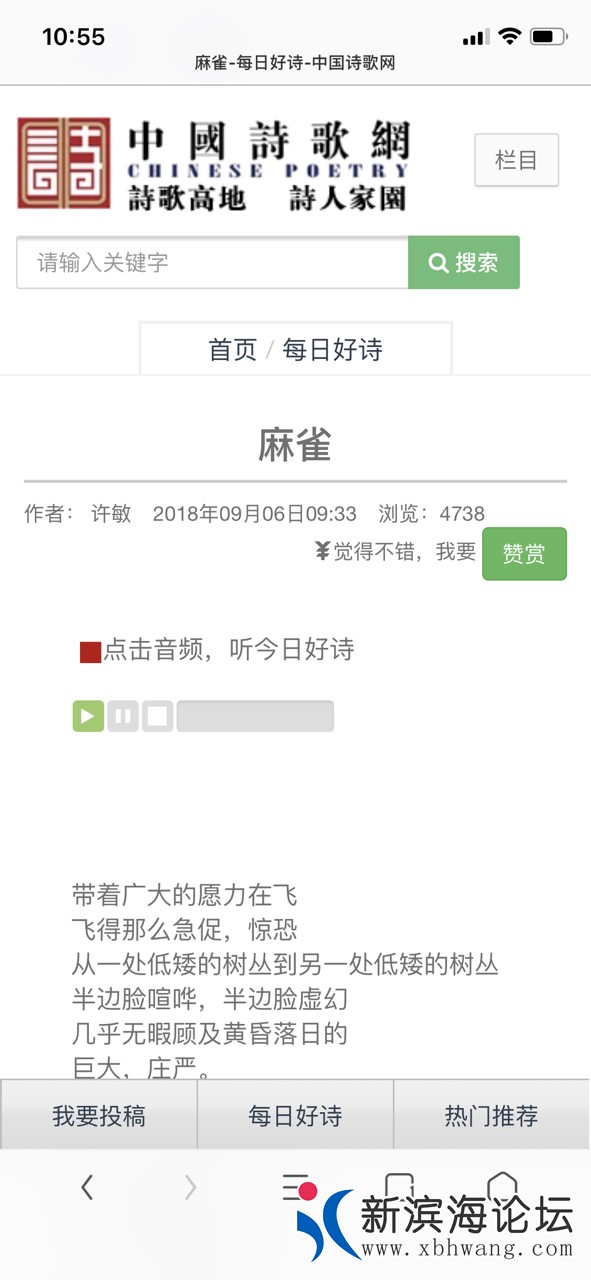Select the 我要投稿 bottom tab
This screenshot has width=591, height=1280.
[x=99, y=1116]
